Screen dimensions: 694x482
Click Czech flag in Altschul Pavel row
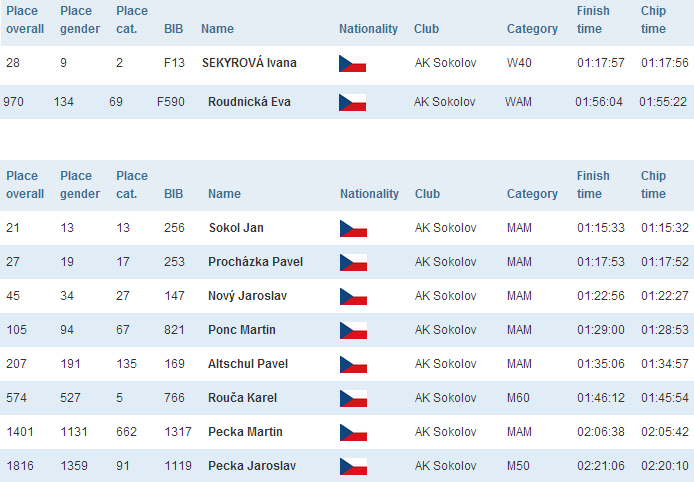pos(353,365)
